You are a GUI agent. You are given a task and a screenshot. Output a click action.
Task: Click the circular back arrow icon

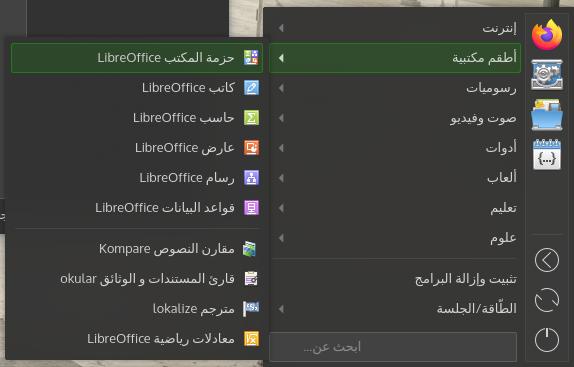[547, 260]
